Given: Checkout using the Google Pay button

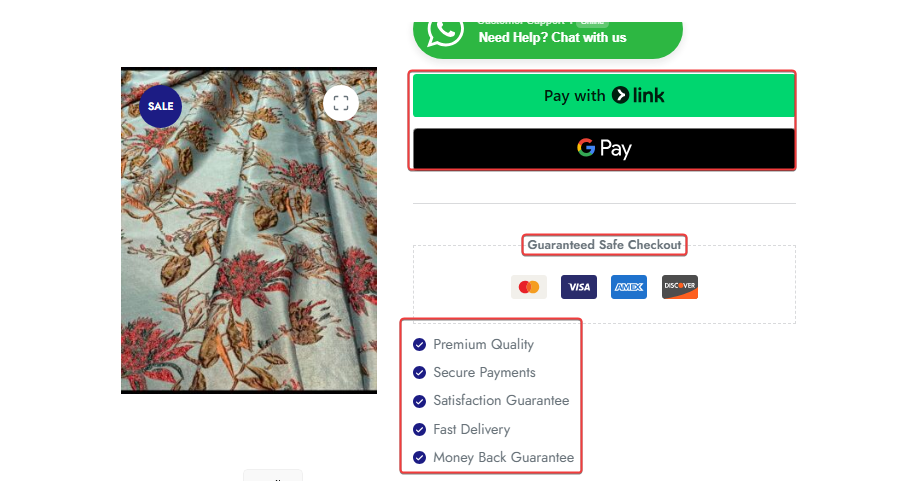Looking at the screenshot, I should [x=604, y=148].
